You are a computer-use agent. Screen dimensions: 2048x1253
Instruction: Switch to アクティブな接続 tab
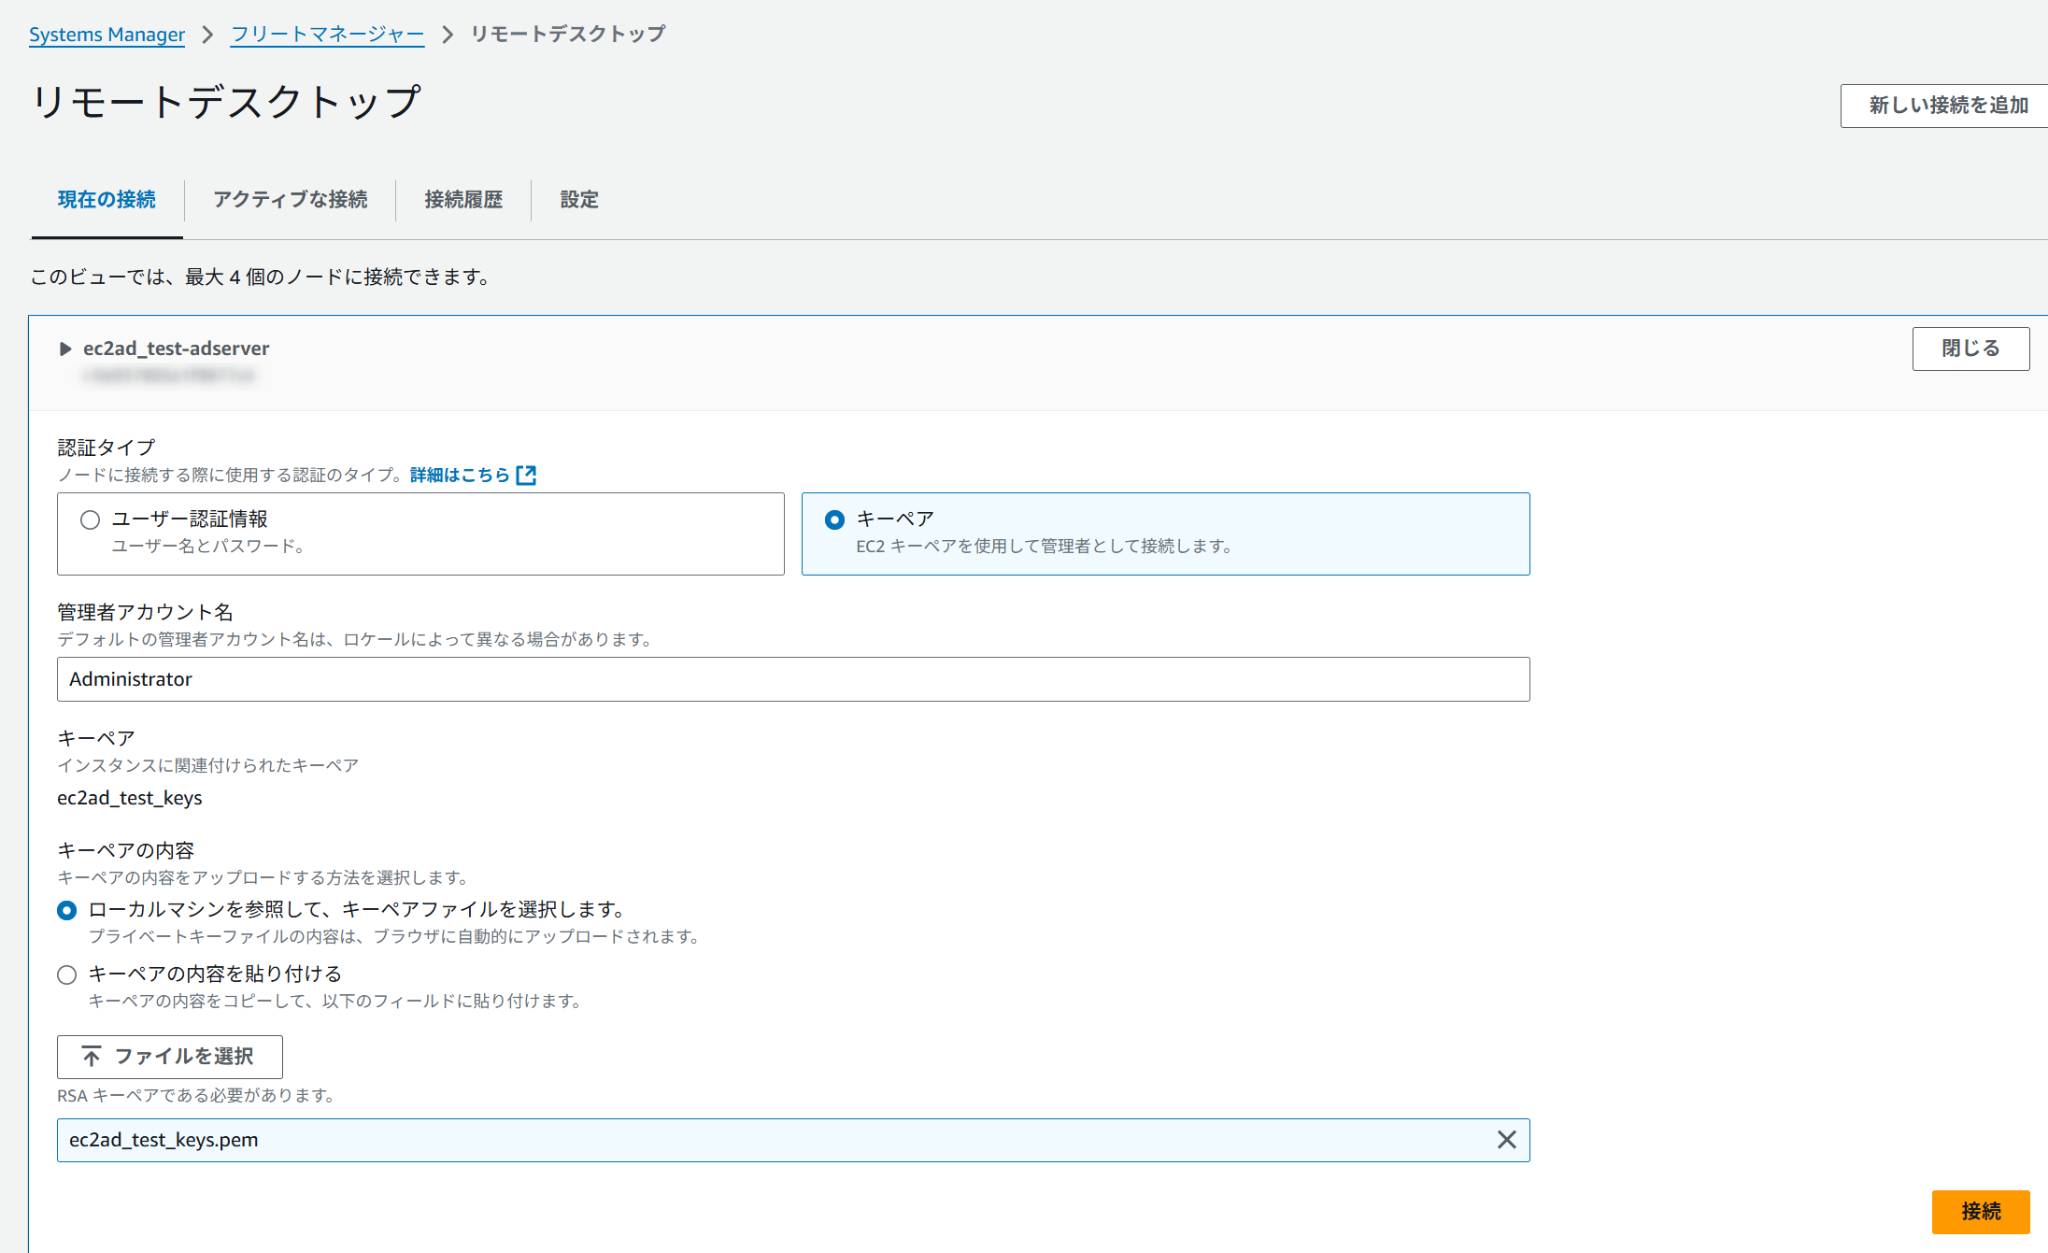[290, 200]
